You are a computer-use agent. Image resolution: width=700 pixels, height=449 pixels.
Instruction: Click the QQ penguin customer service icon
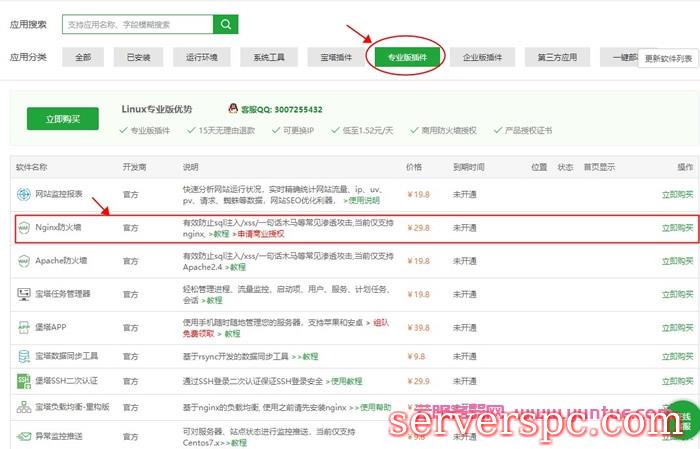tap(232, 108)
